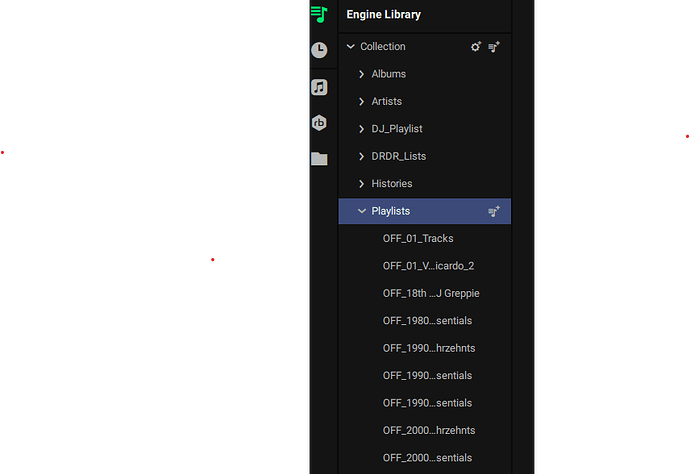The image size is (690, 474).
Task: Click the Engine Library header title
Action: [384, 15]
